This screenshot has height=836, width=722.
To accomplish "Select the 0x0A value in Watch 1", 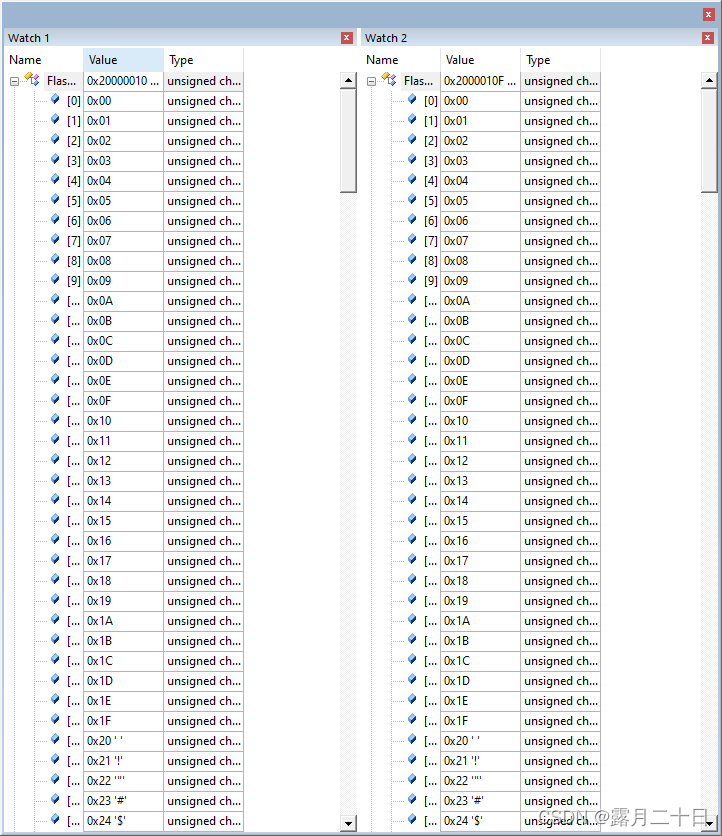I will (x=123, y=301).
